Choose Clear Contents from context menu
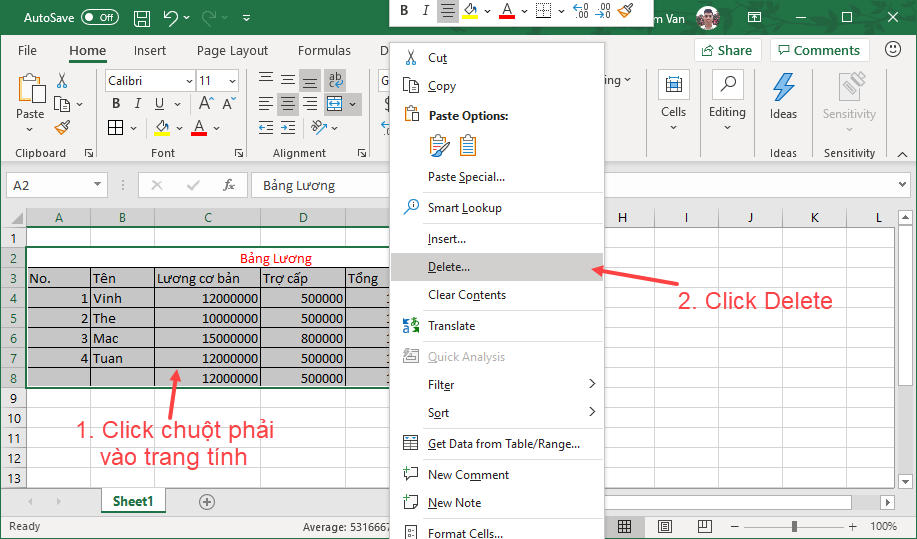Viewport: 917px width, 539px height. coord(497,295)
